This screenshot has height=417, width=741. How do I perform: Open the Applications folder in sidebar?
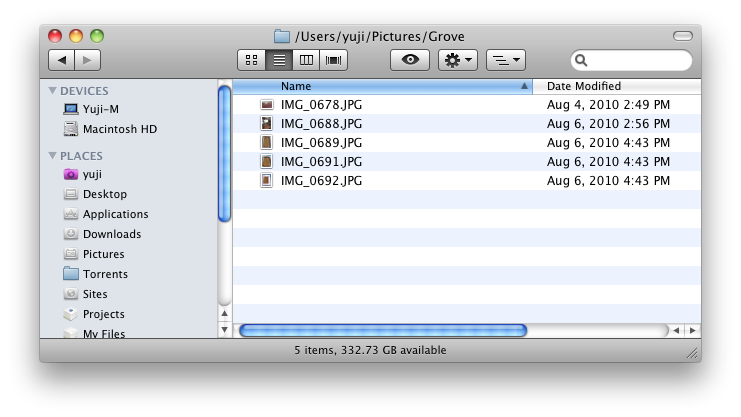115,214
